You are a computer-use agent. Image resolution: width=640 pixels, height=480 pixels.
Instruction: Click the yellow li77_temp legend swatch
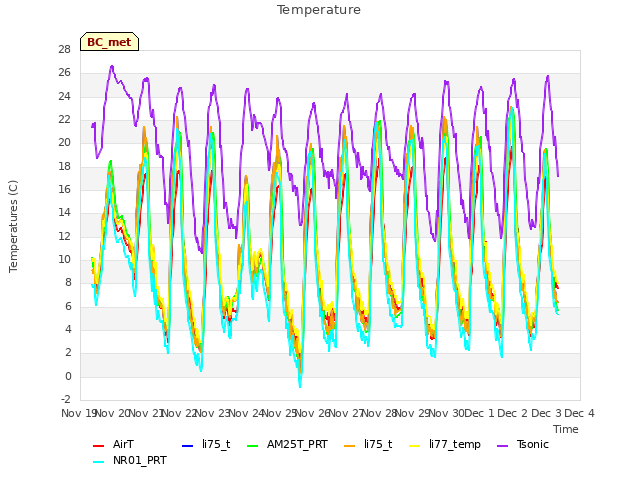pos(414,446)
